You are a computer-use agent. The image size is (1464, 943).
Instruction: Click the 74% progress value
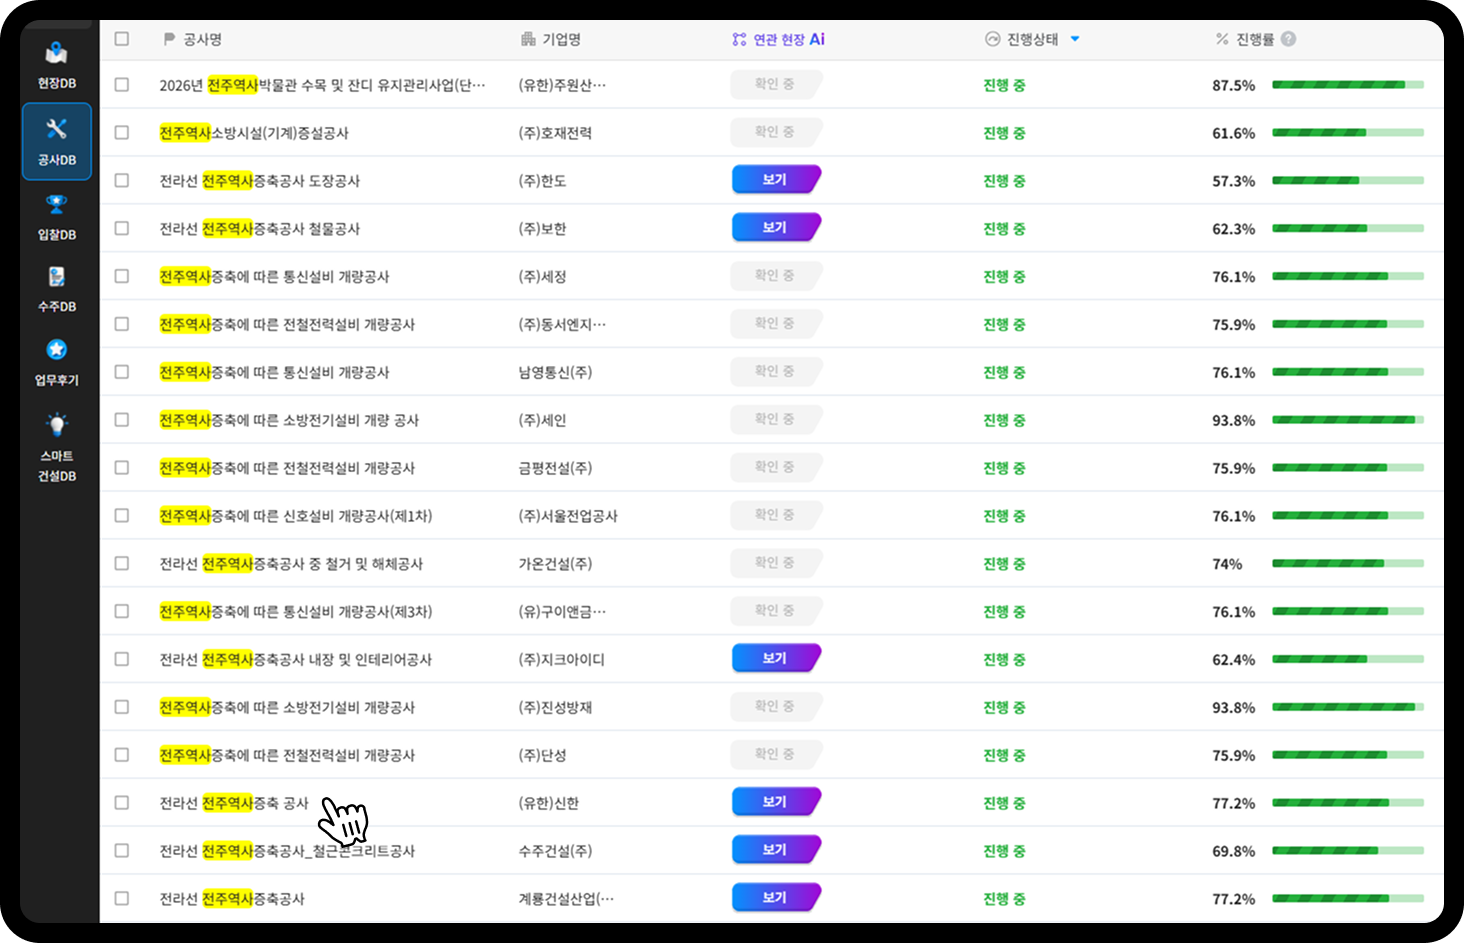1227,564
